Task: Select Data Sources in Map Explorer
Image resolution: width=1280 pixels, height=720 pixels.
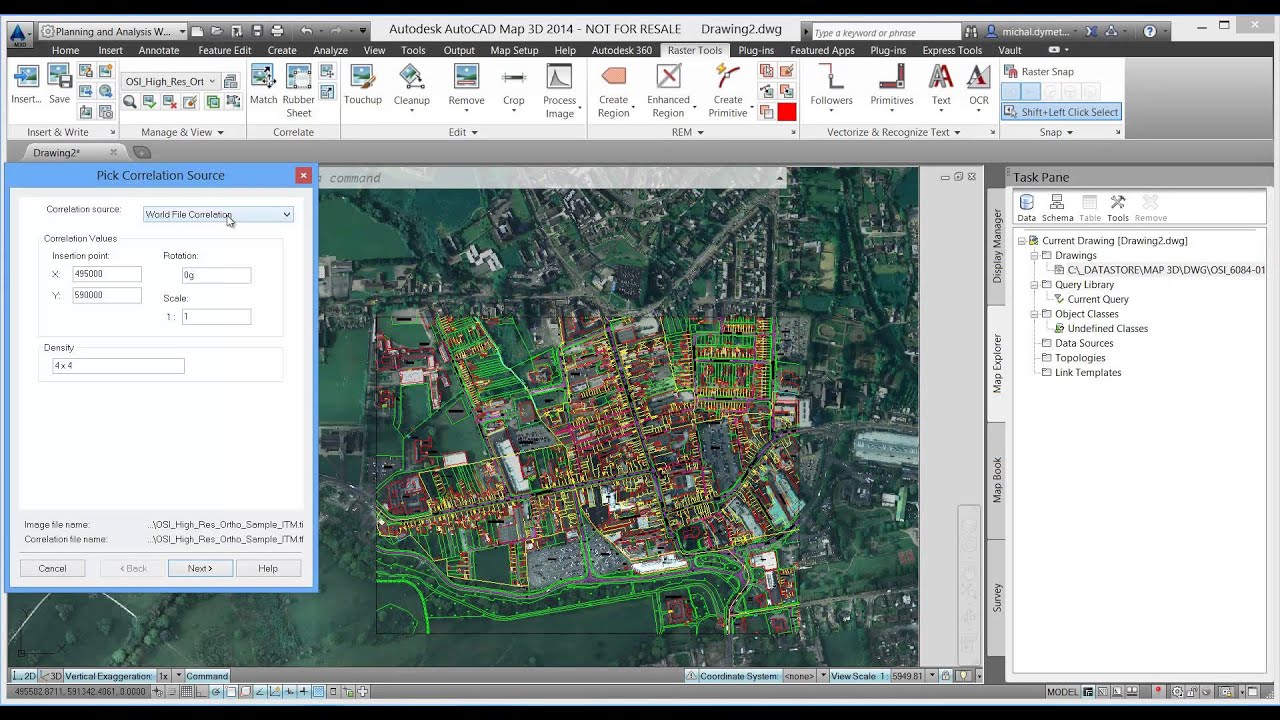Action: pos(1084,343)
